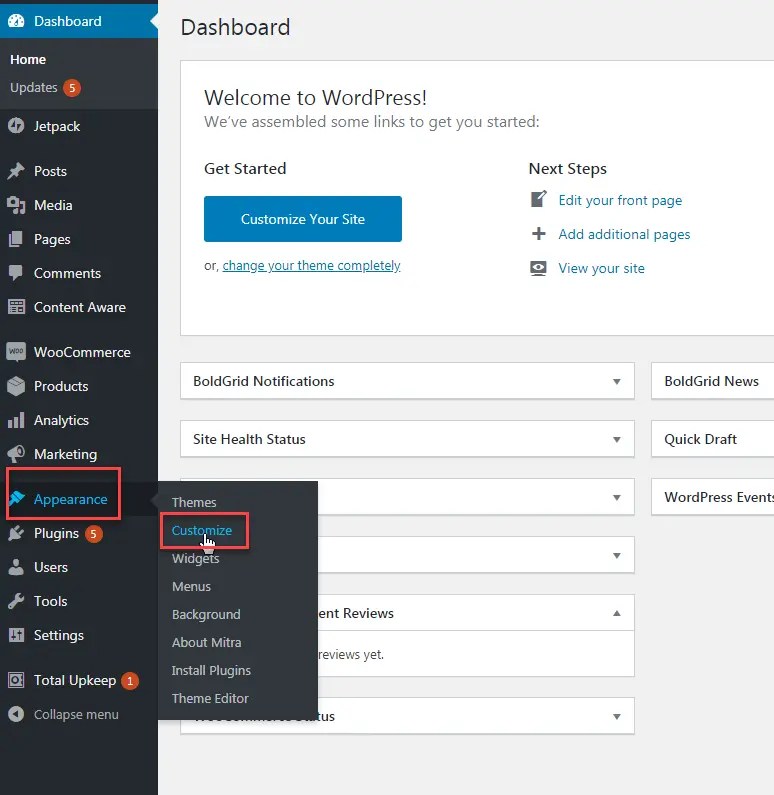Click the edit front page pencil icon
The image size is (774, 795).
(538, 199)
